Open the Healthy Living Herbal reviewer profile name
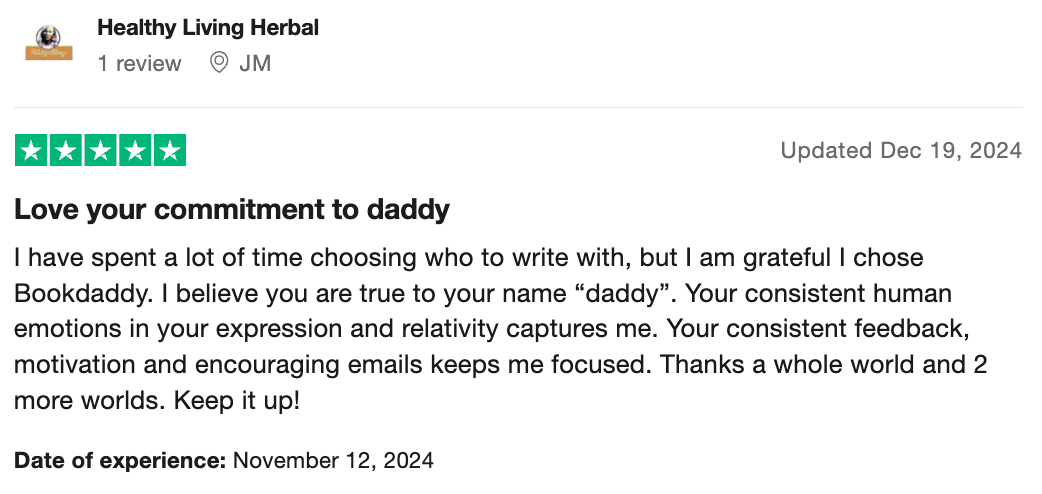 pos(208,28)
